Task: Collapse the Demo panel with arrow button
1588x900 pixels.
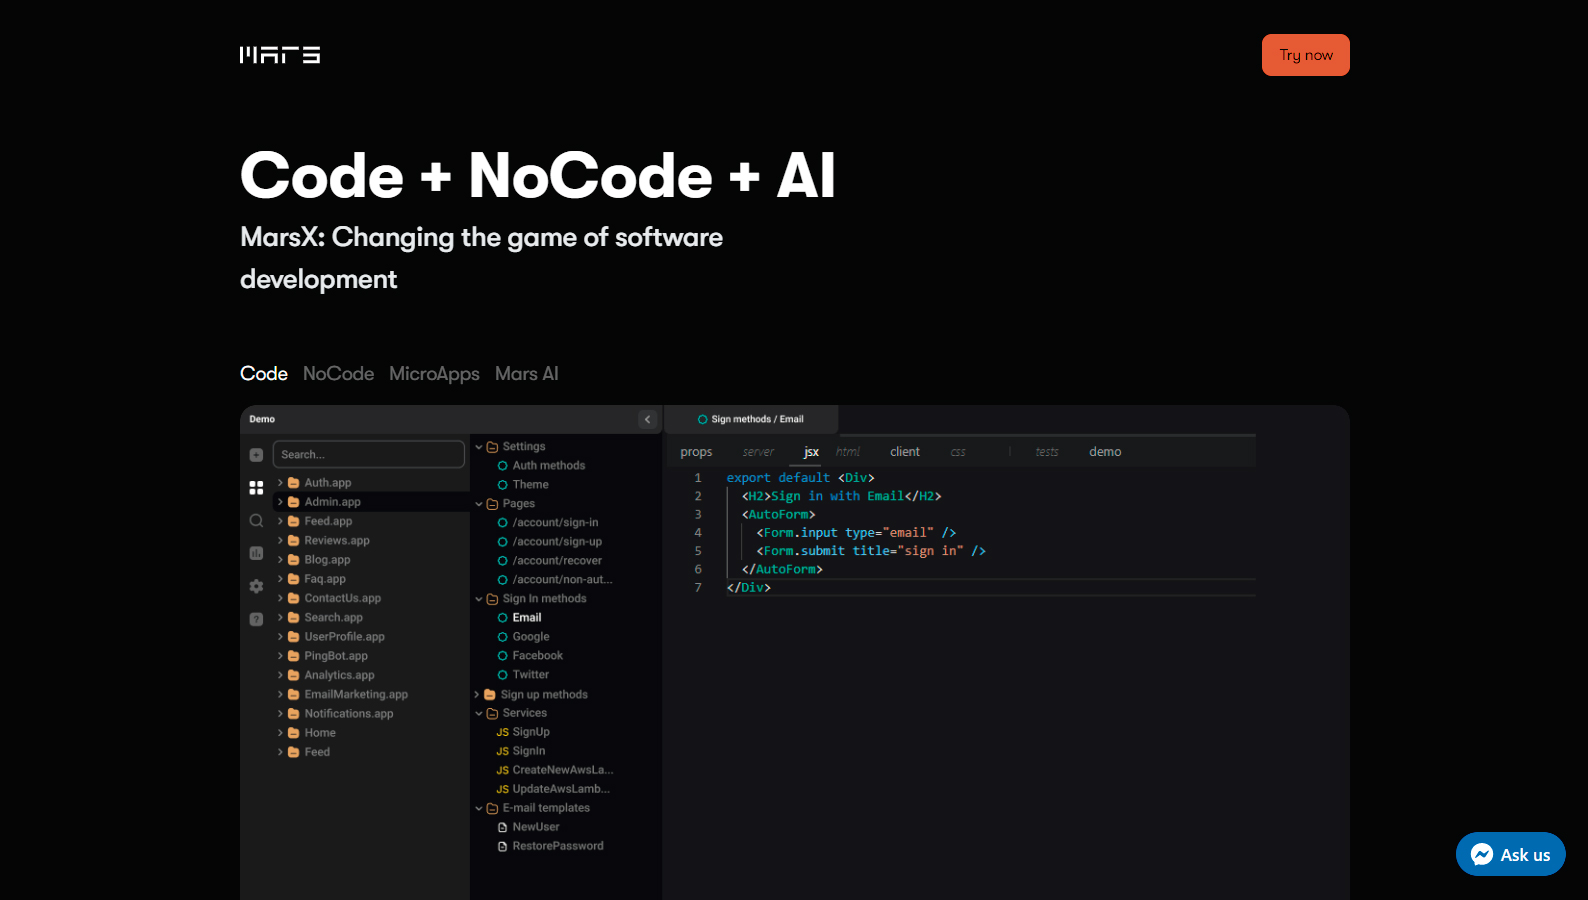Action: point(647,420)
